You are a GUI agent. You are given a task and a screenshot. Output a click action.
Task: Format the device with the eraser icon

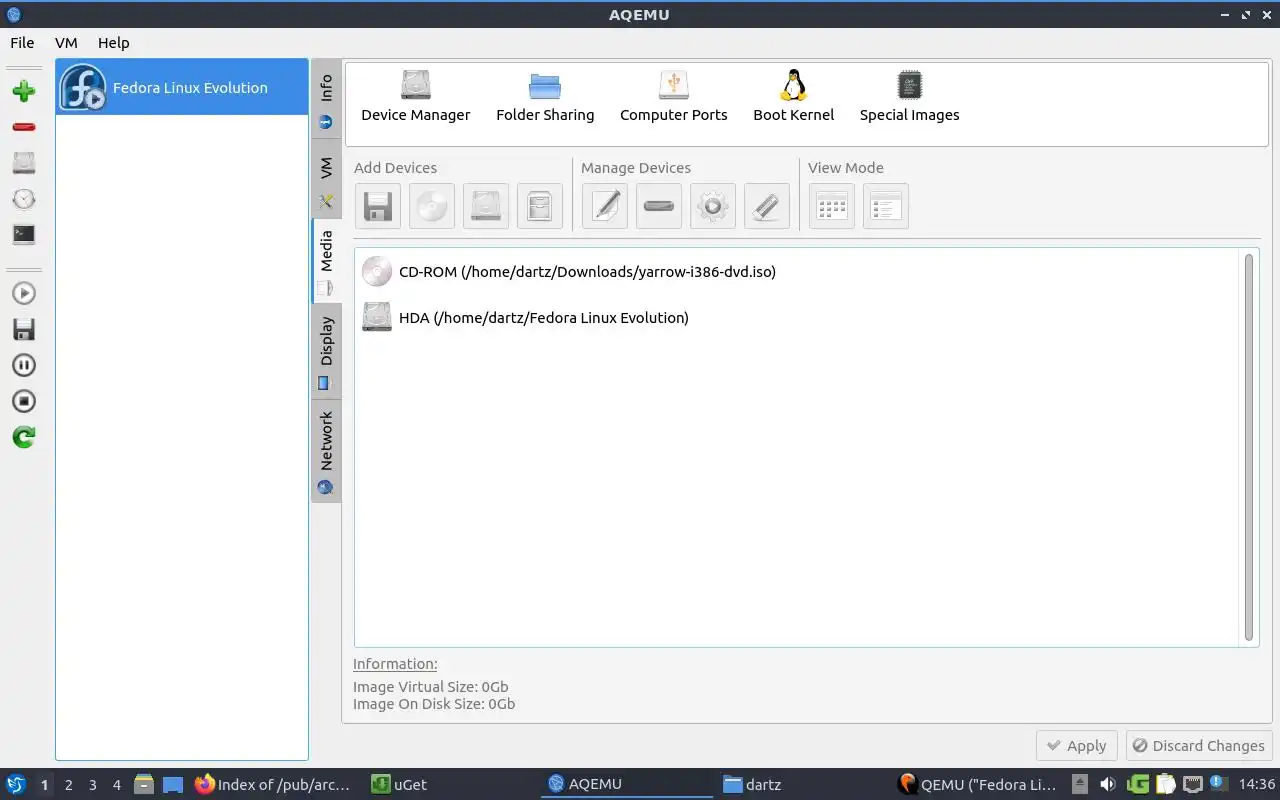tap(767, 206)
